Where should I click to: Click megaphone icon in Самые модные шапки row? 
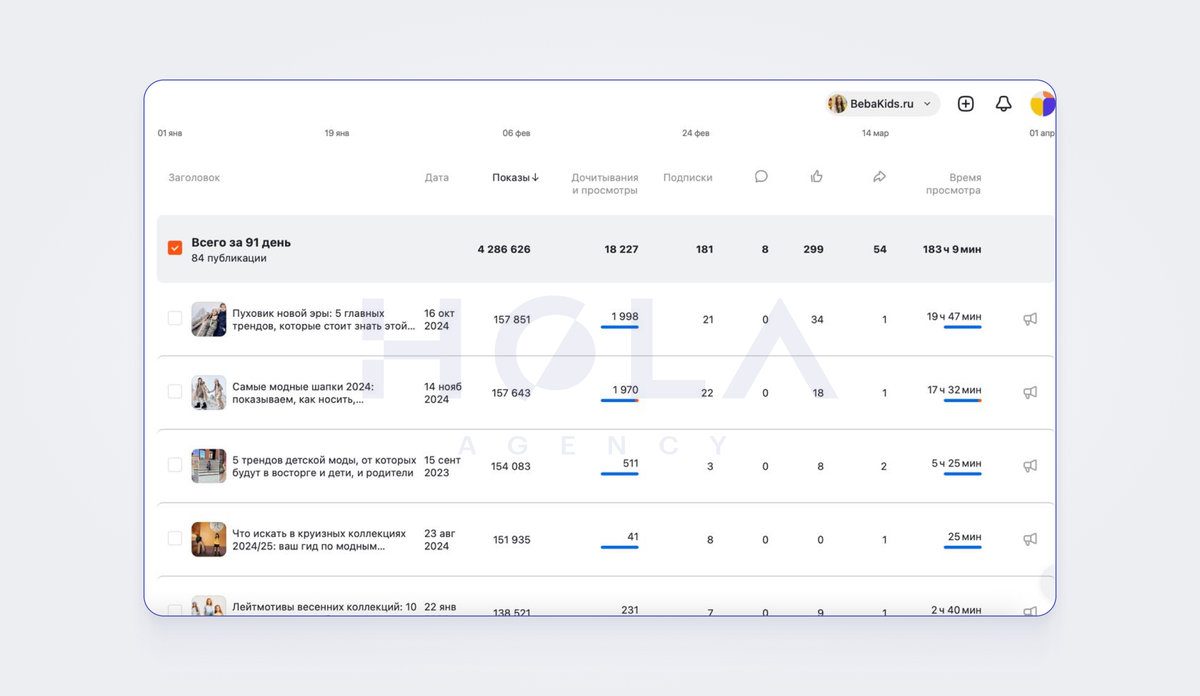pyautogui.click(x=1030, y=392)
